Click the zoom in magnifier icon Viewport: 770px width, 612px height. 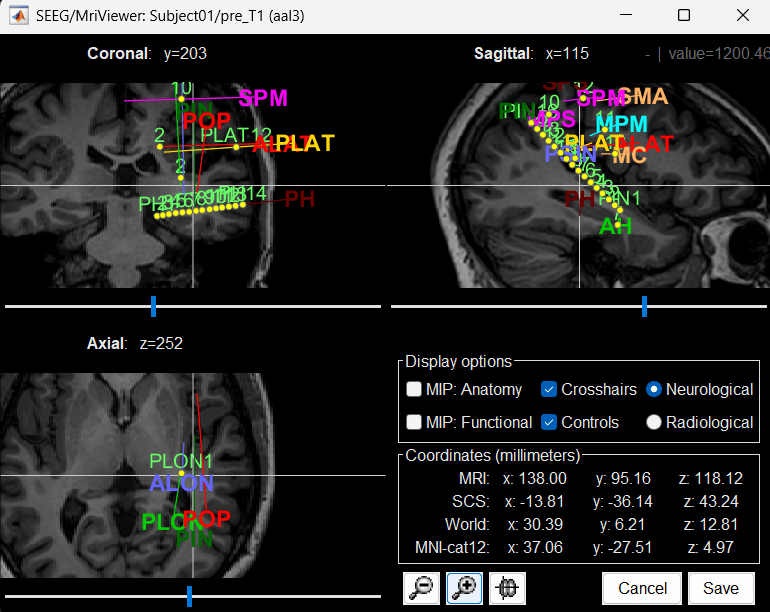[465, 589]
